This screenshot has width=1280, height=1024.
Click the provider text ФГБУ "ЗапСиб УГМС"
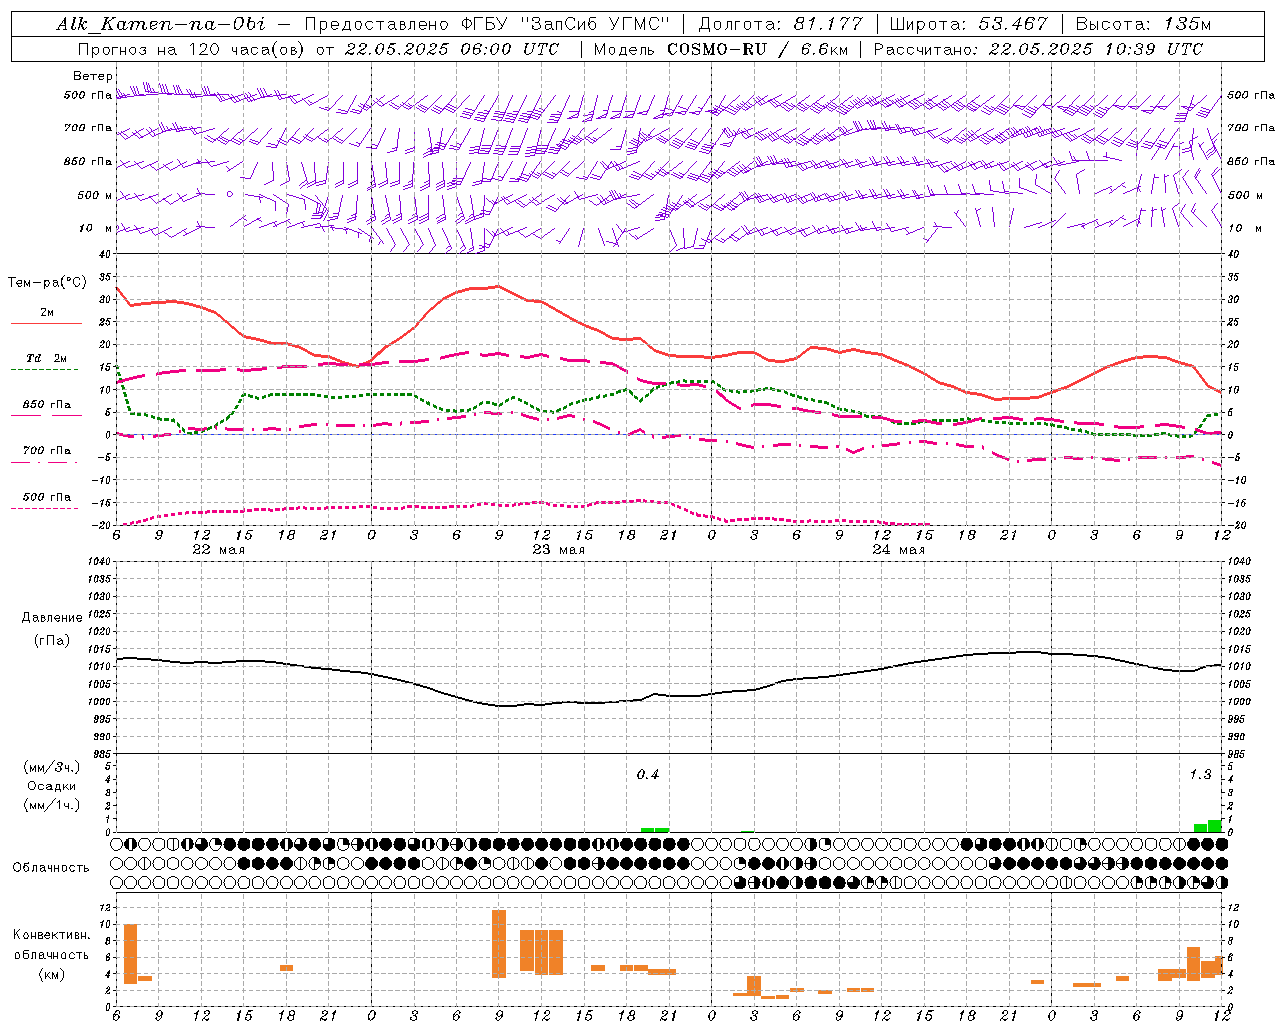point(565,24)
